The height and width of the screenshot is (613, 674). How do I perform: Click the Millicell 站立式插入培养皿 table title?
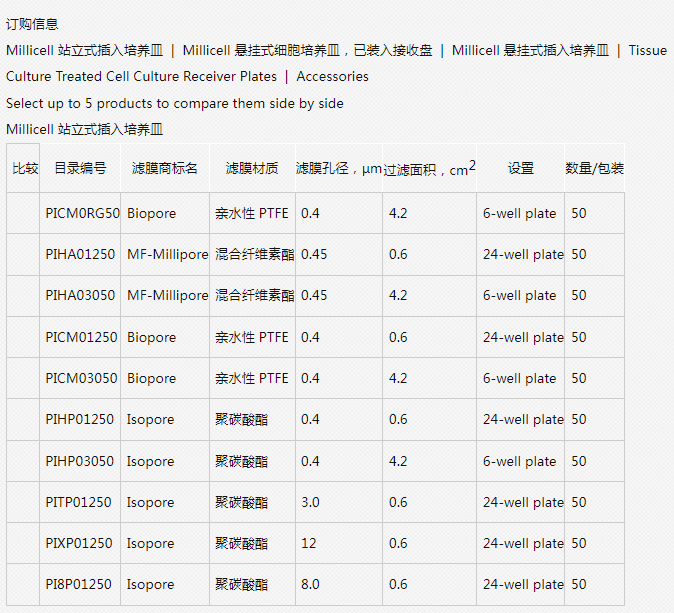pos(85,129)
